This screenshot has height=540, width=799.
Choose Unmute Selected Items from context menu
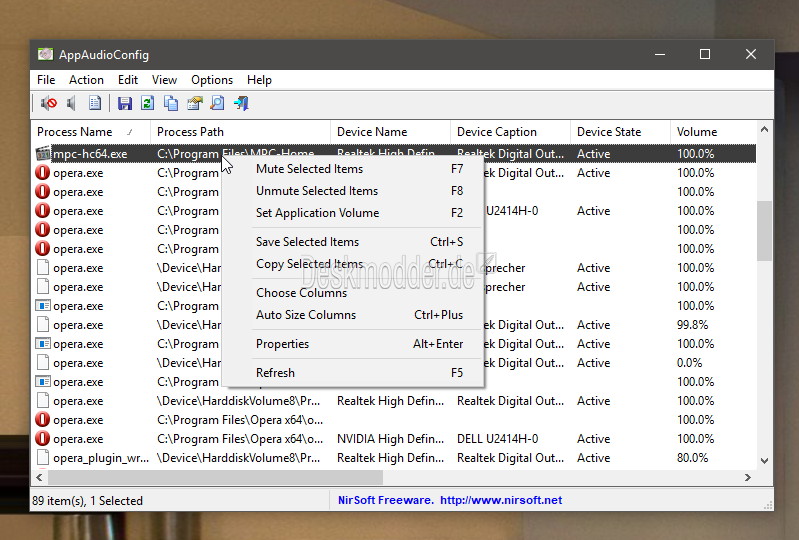353,191
